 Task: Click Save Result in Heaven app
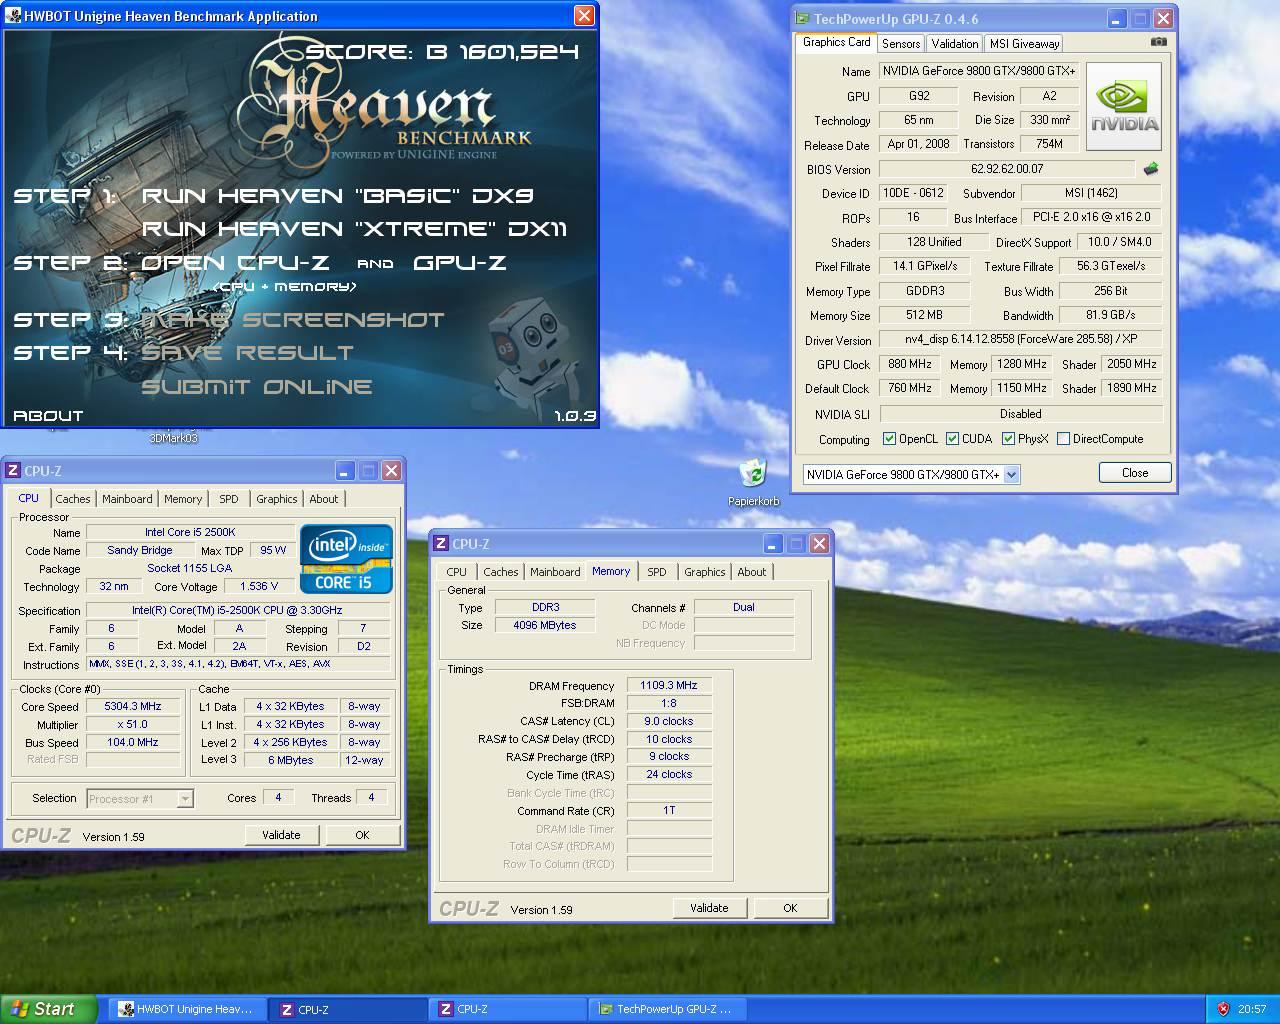(247, 353)
